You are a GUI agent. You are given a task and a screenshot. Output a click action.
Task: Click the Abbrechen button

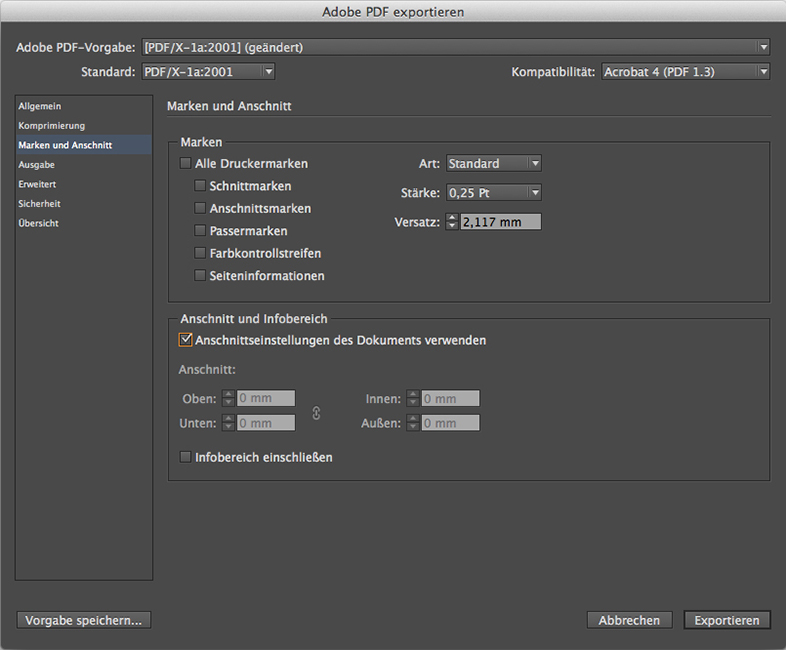pyautogui.click(x=629, y=620)
